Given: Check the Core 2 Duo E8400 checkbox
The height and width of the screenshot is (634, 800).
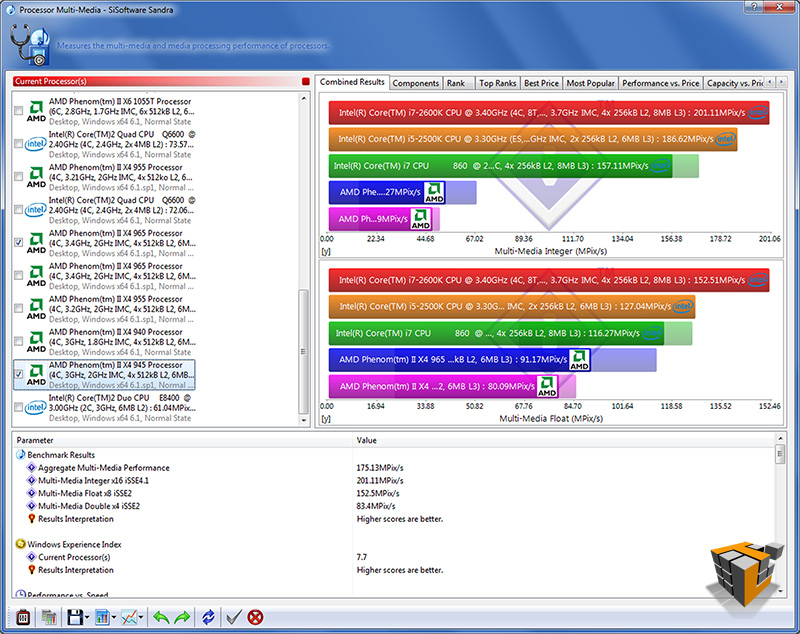Looking at the screenshot, I should click(x=18, y=407).
